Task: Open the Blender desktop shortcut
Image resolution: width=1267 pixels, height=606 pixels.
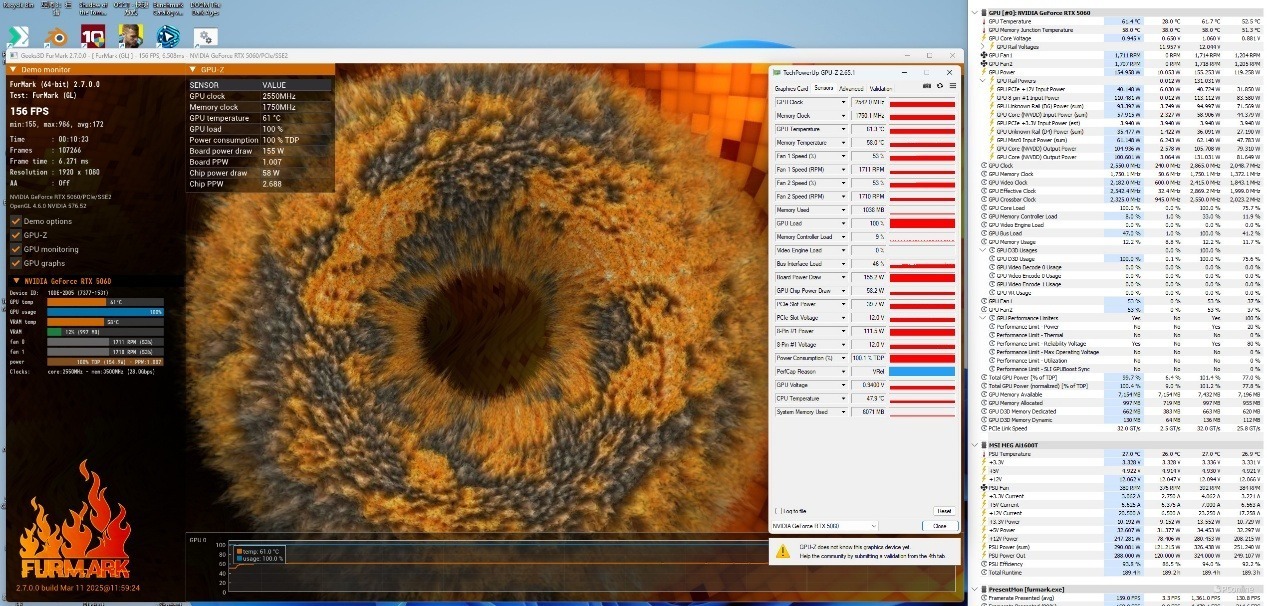Action: coord(56,36)
